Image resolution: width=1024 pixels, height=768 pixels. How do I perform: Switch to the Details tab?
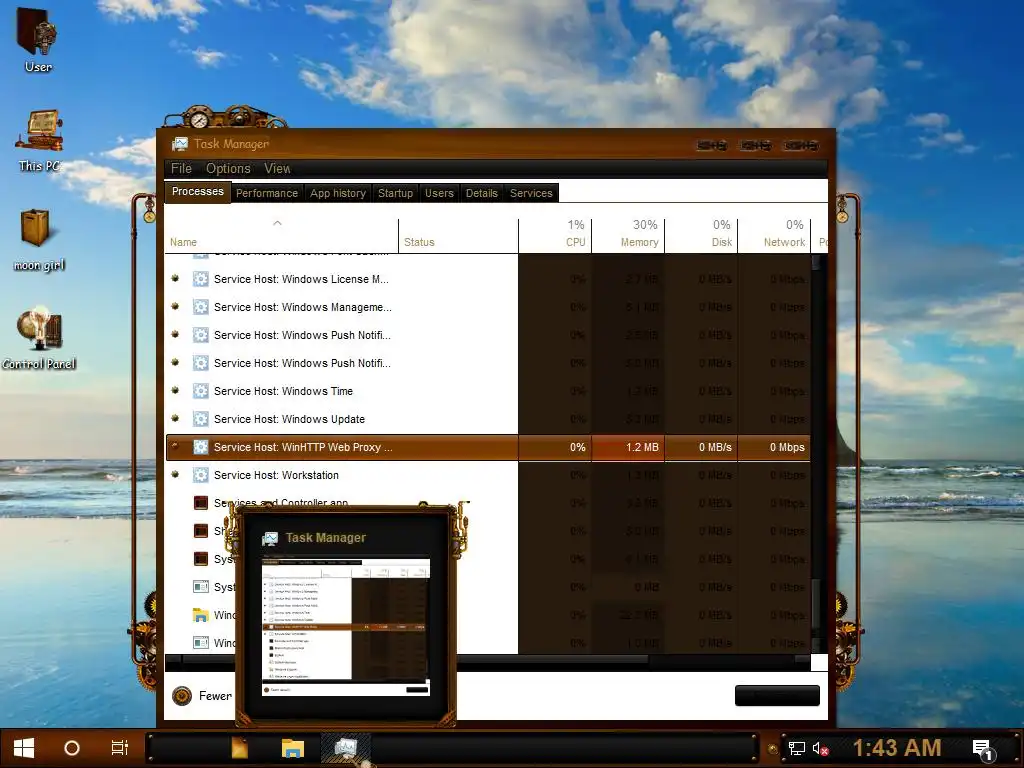coord(481,193)
